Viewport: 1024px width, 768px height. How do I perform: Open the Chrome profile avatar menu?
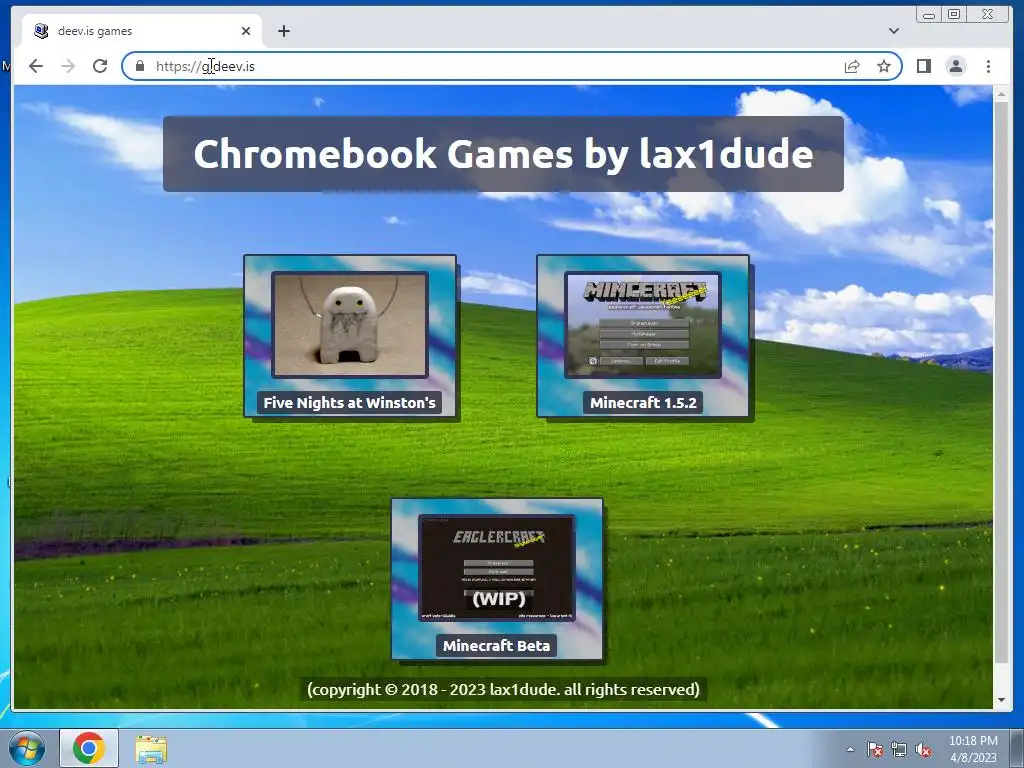(955, 66)
